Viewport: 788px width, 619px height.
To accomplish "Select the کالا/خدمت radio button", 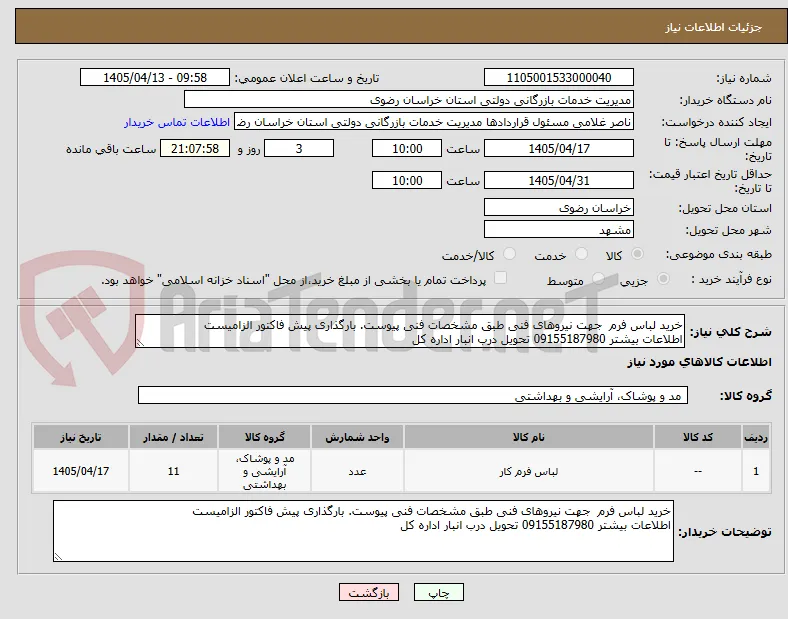I will (x=510, y=254).
